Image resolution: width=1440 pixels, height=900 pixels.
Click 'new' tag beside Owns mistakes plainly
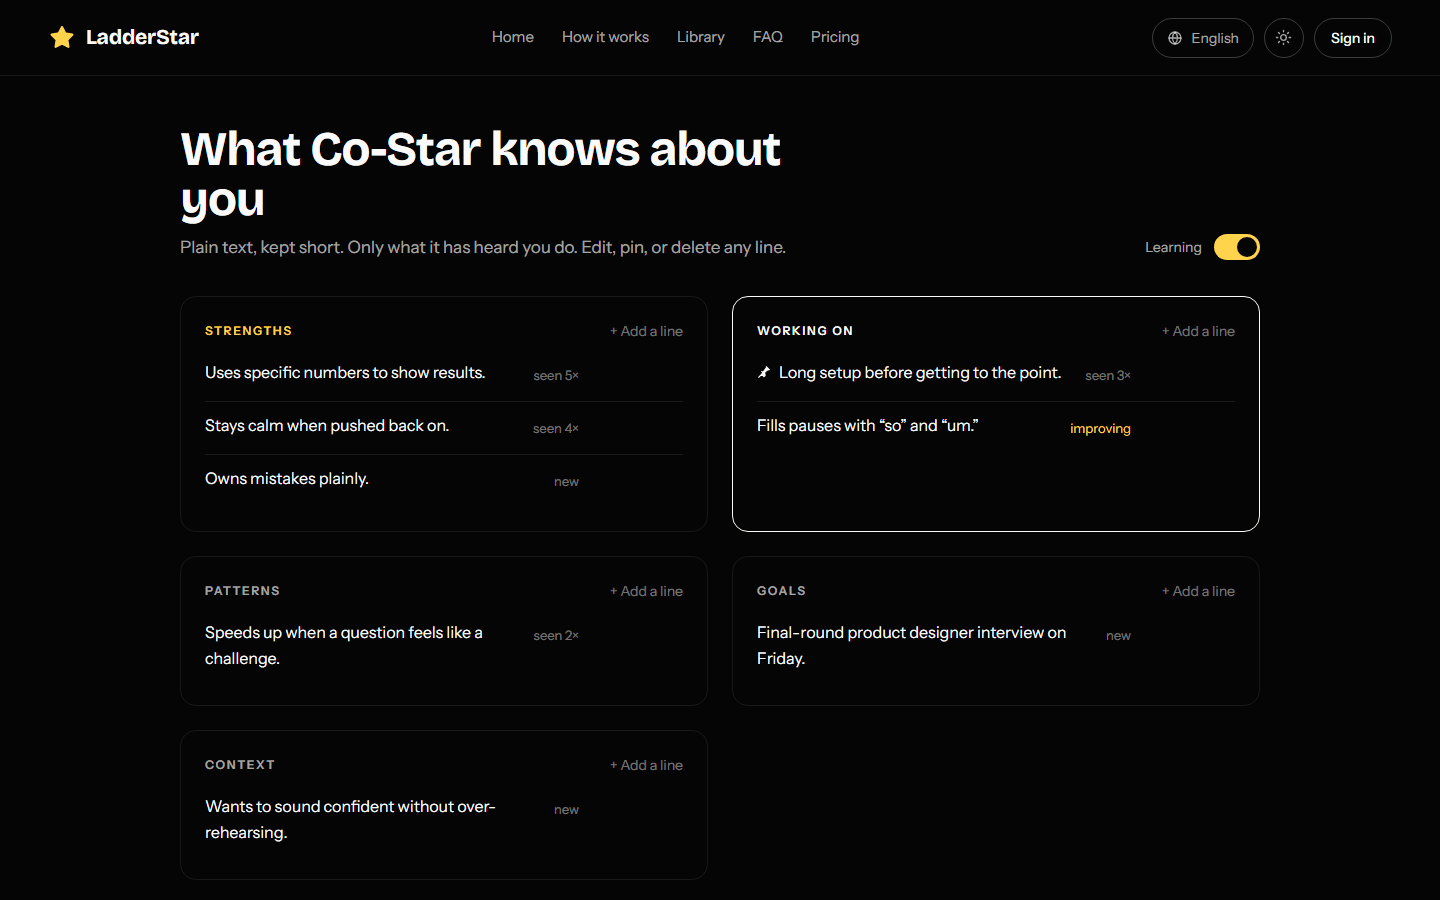567,482
